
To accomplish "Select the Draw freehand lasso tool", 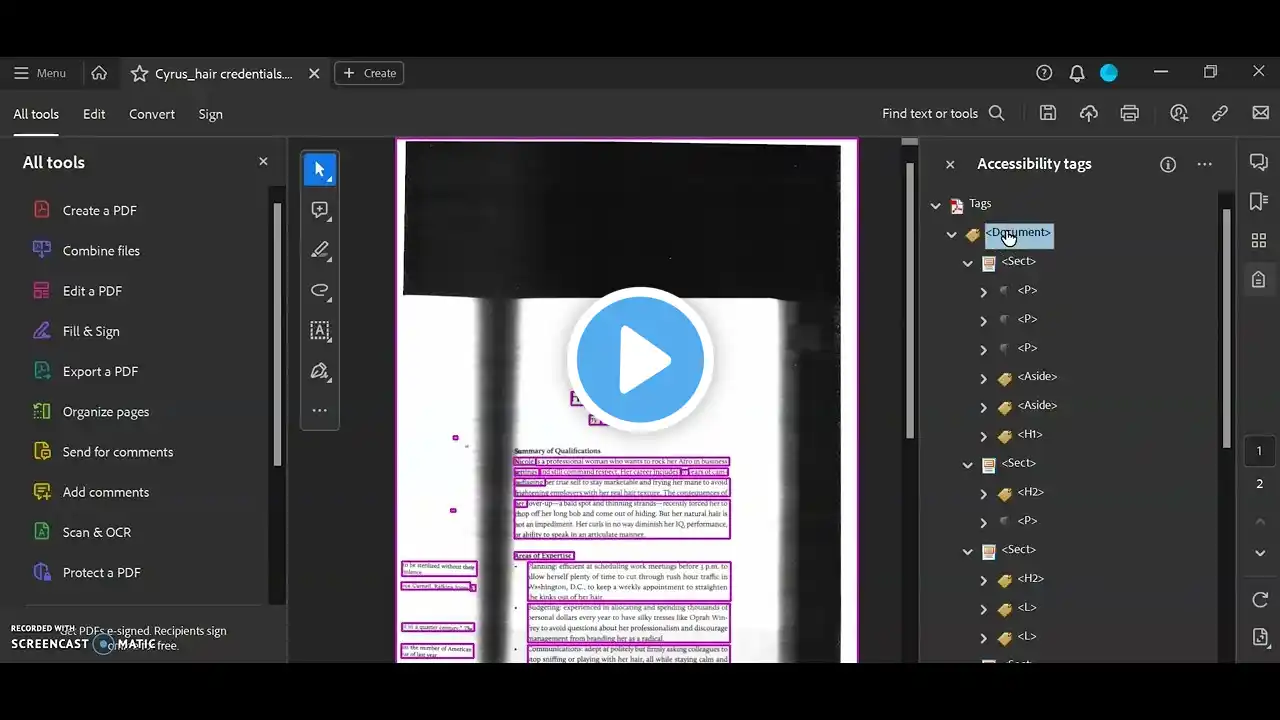I will pyautogui.click(x=320, y=291).
